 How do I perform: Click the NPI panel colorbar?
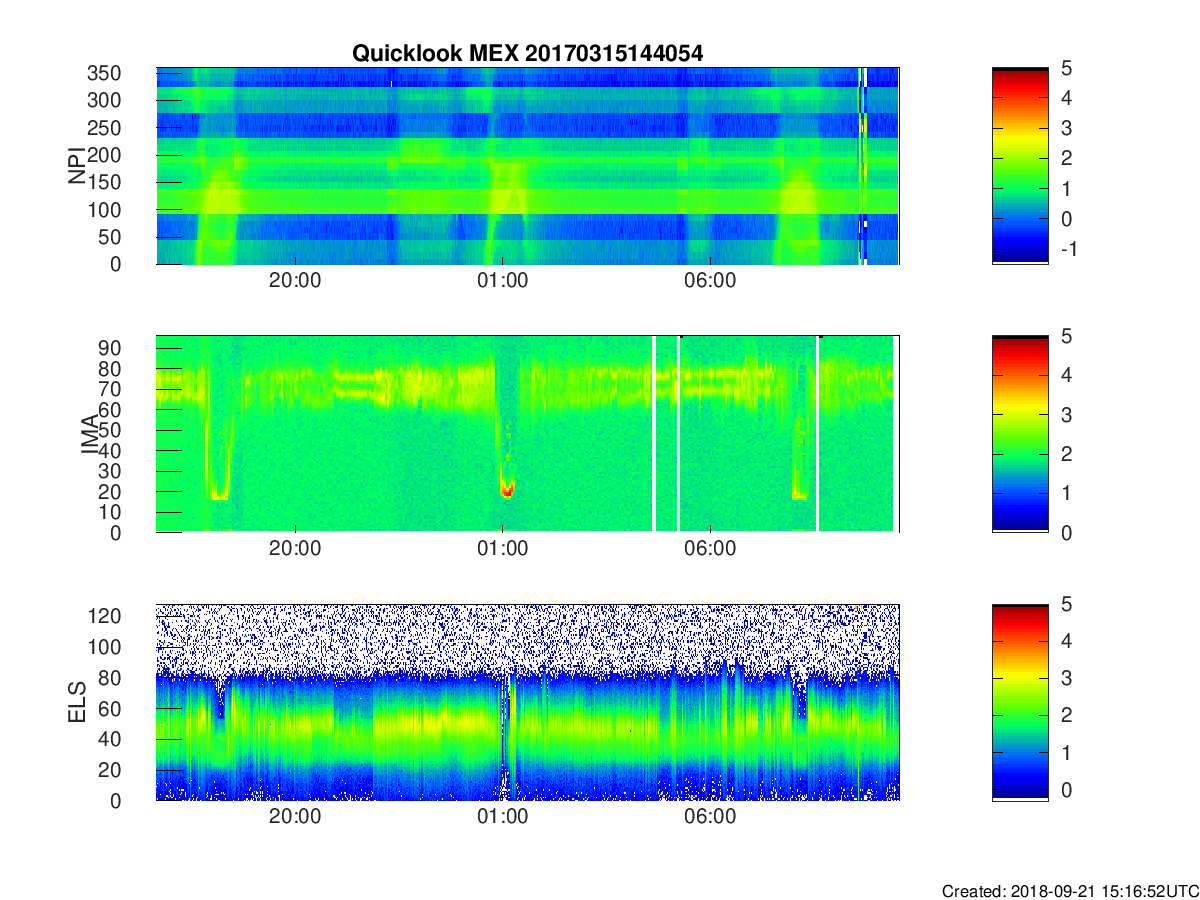point(1020,166)
